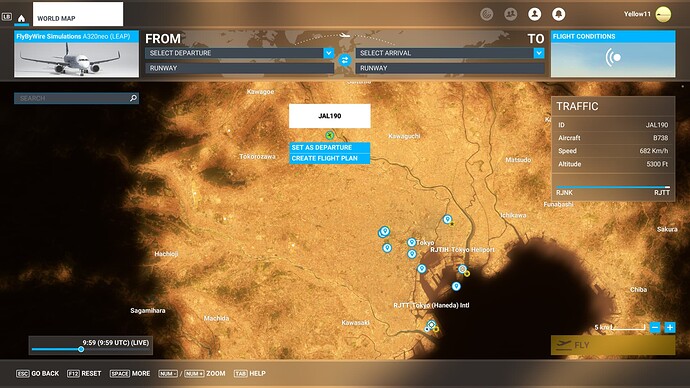Zoom in the map with plus button

(670, 327)
